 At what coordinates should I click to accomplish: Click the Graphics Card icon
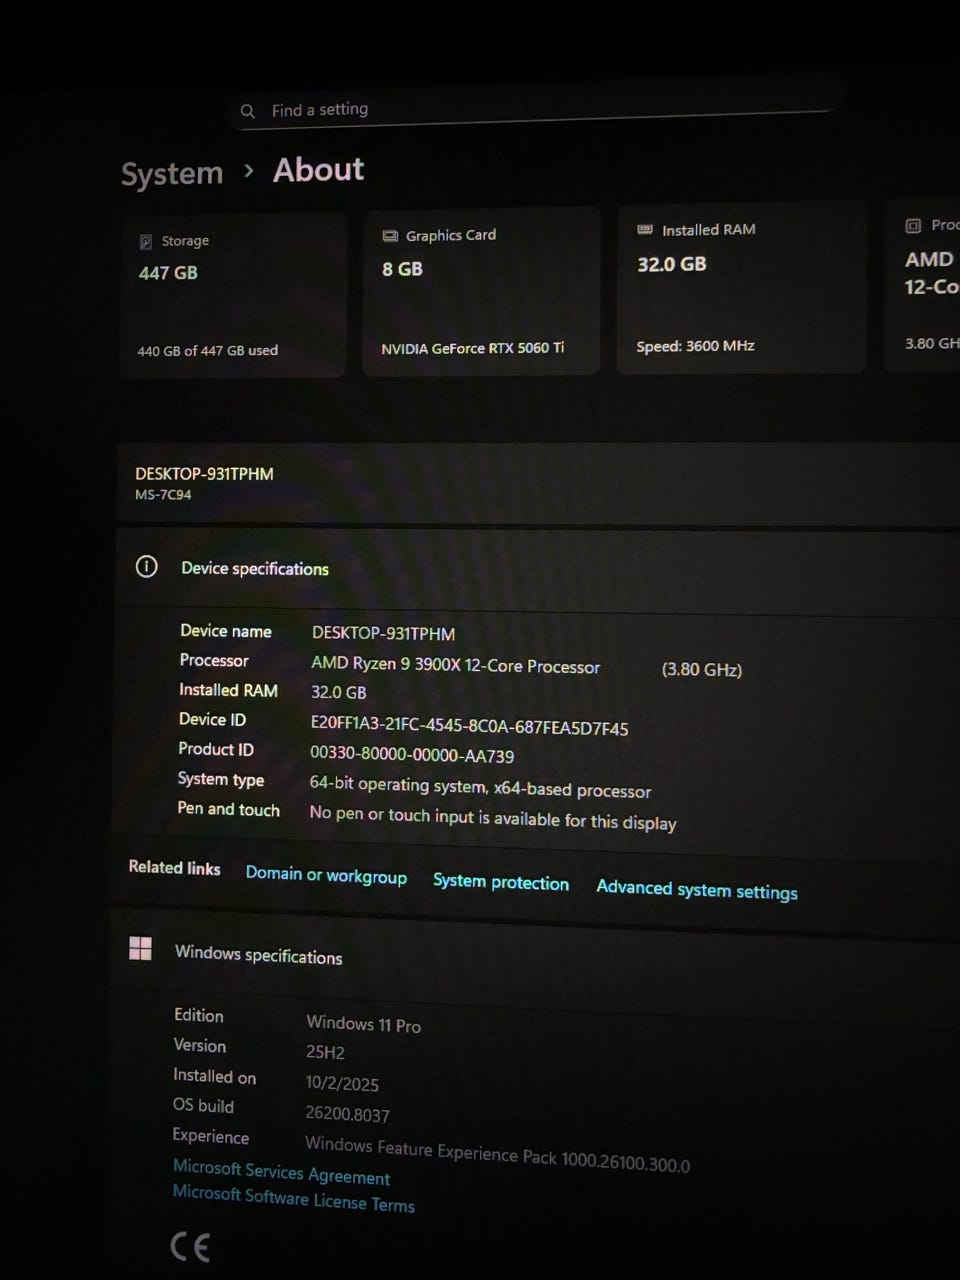390,236
